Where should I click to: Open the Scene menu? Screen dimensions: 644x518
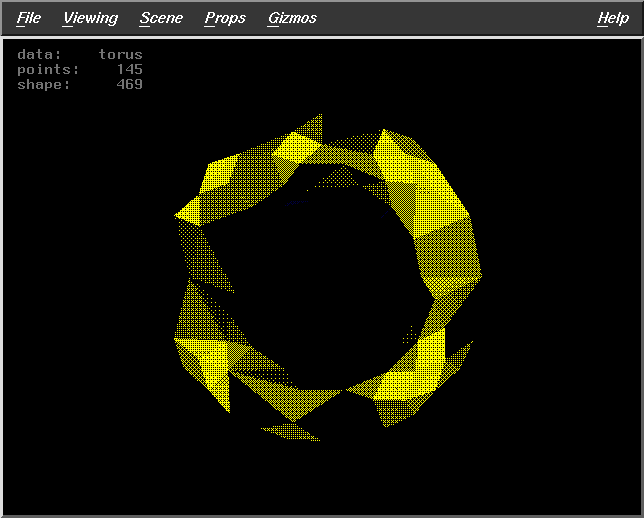tap(161, 18)
